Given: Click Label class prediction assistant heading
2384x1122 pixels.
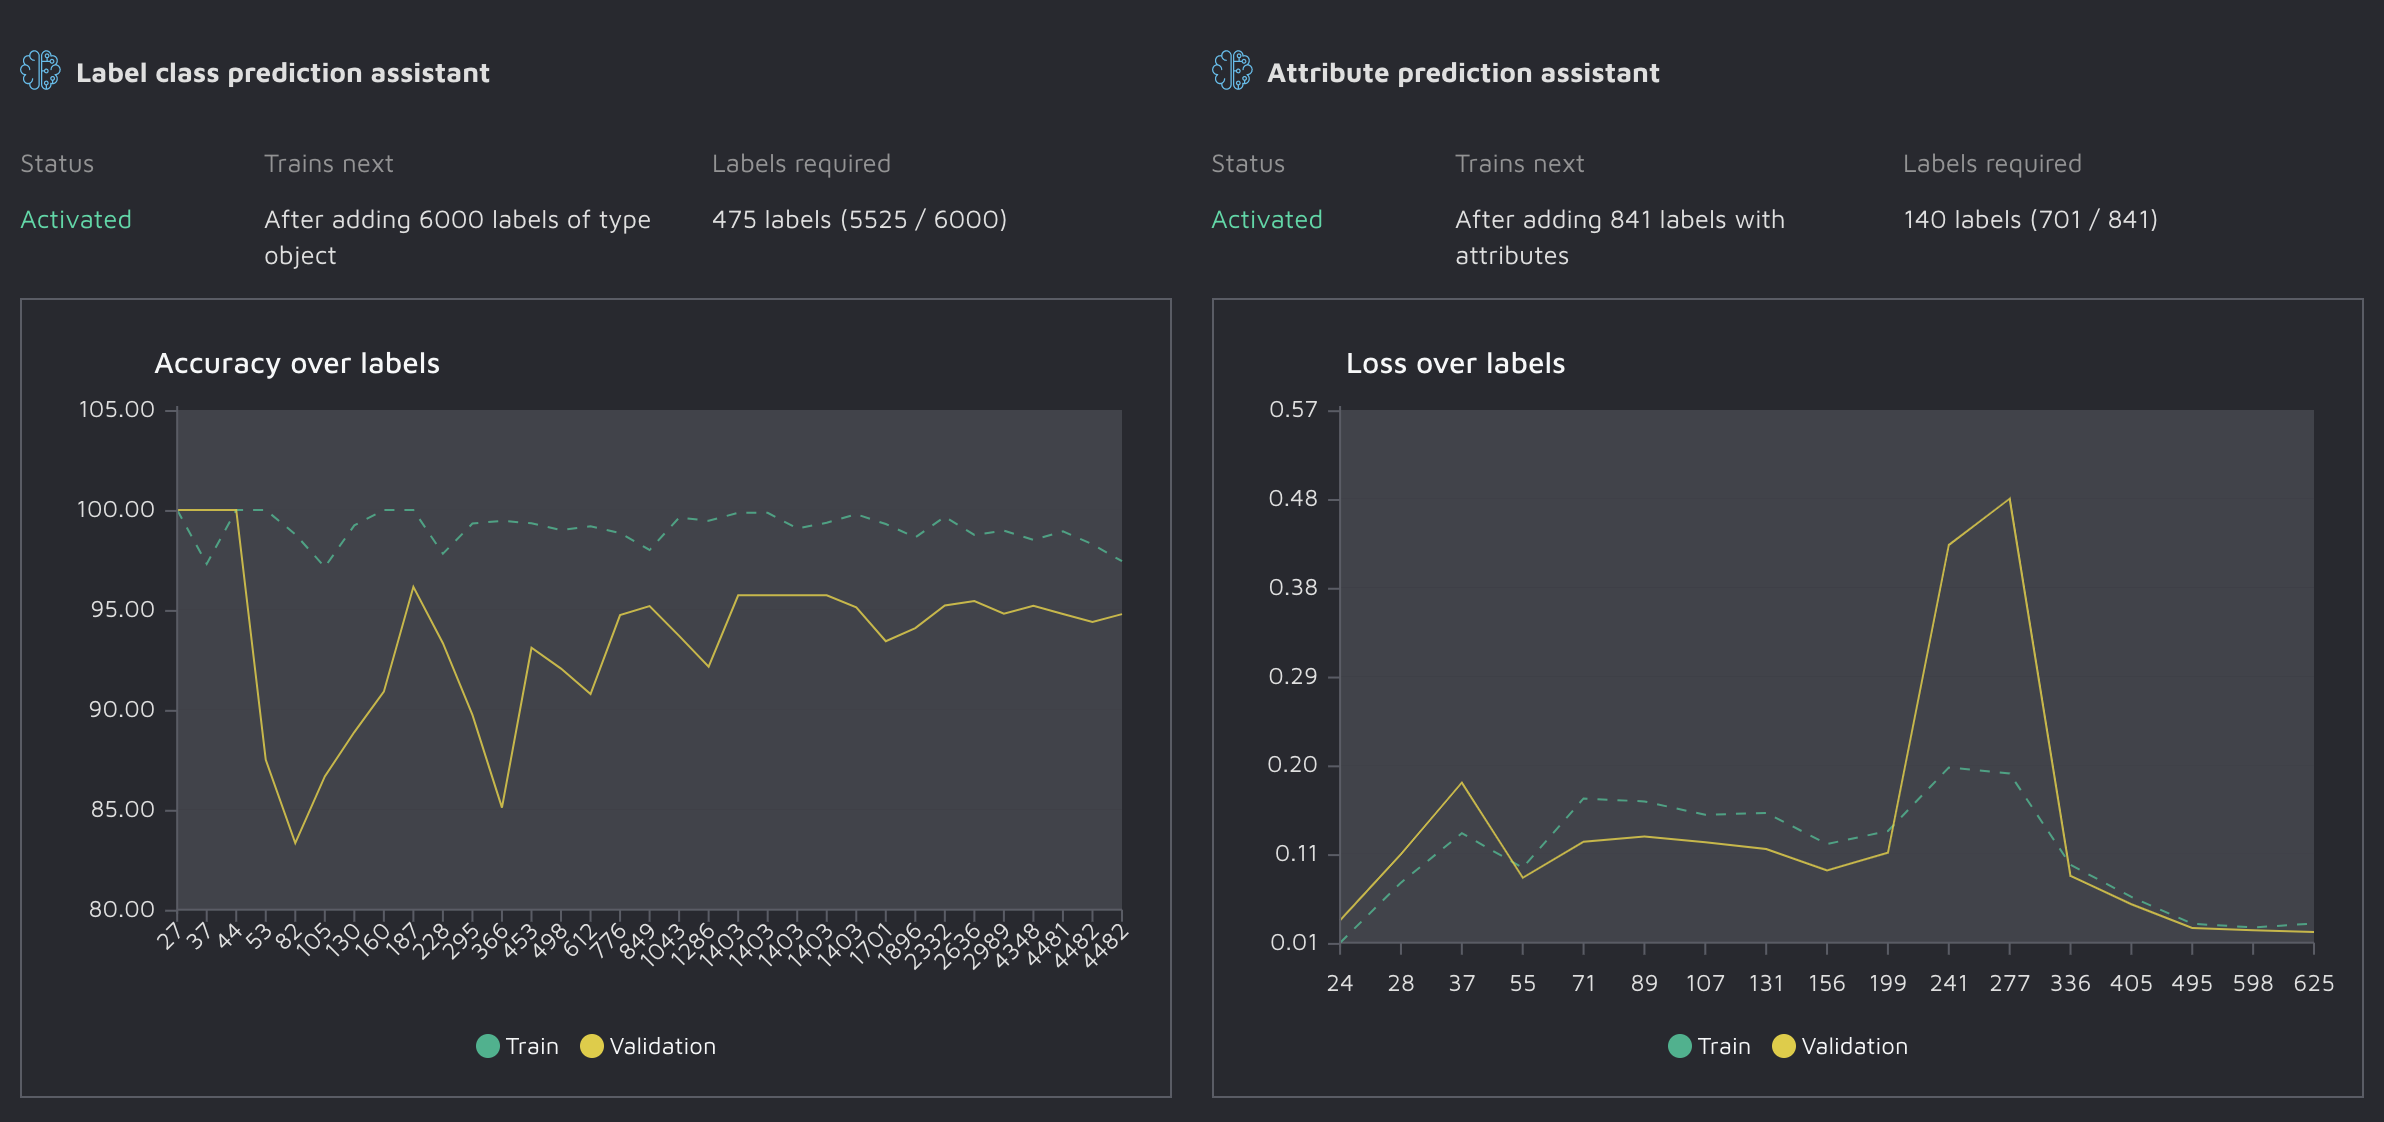Looking at the screenshot, I should tap(283, 73).
